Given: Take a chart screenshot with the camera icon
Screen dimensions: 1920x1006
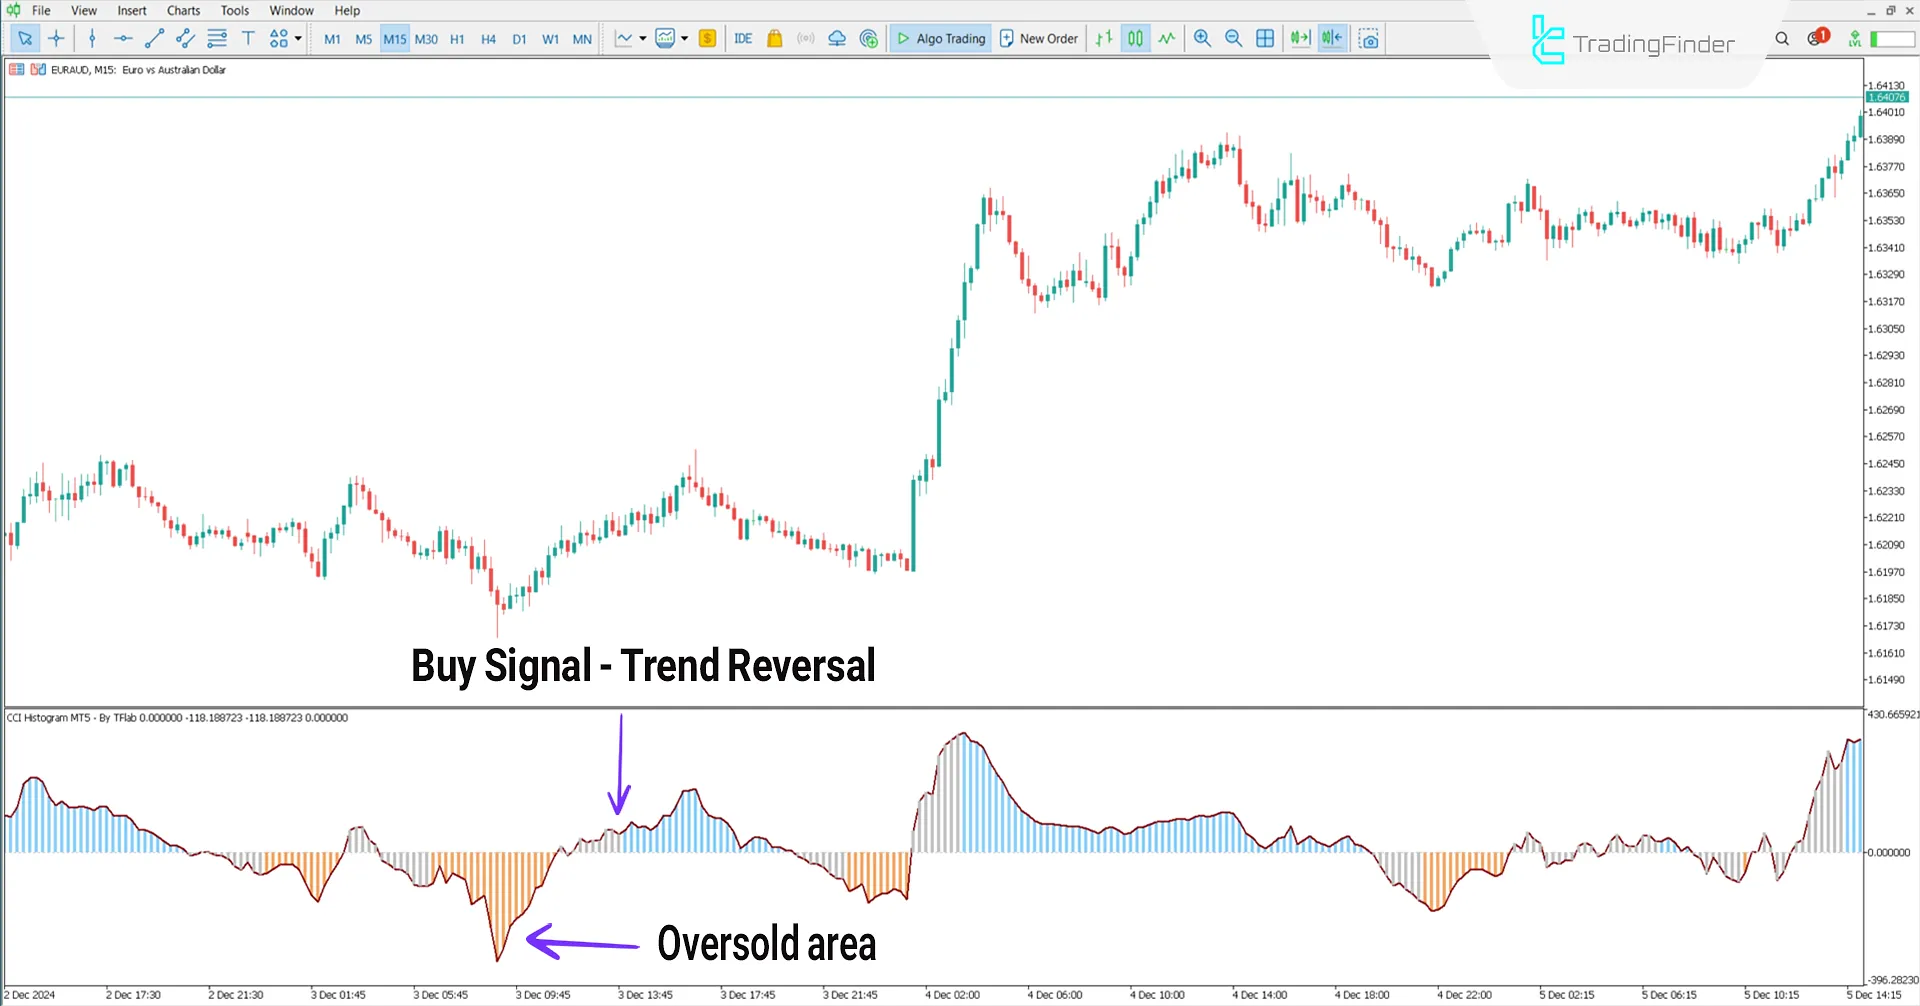Looking at the screenshot, I should point(1369,38).
